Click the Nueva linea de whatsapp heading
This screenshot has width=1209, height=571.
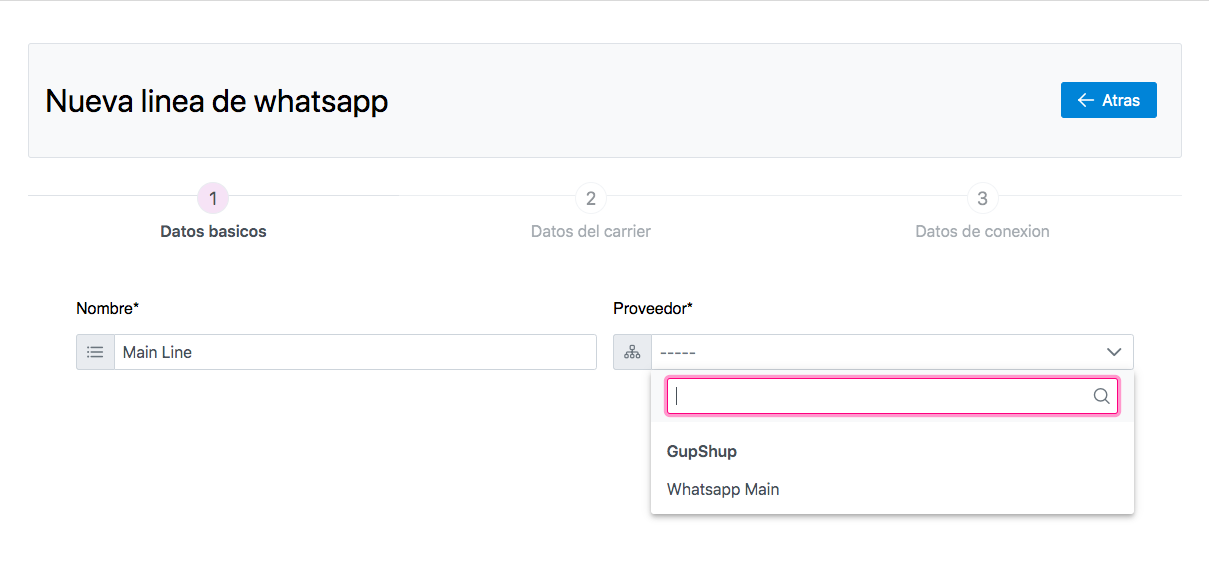point(217,101)
